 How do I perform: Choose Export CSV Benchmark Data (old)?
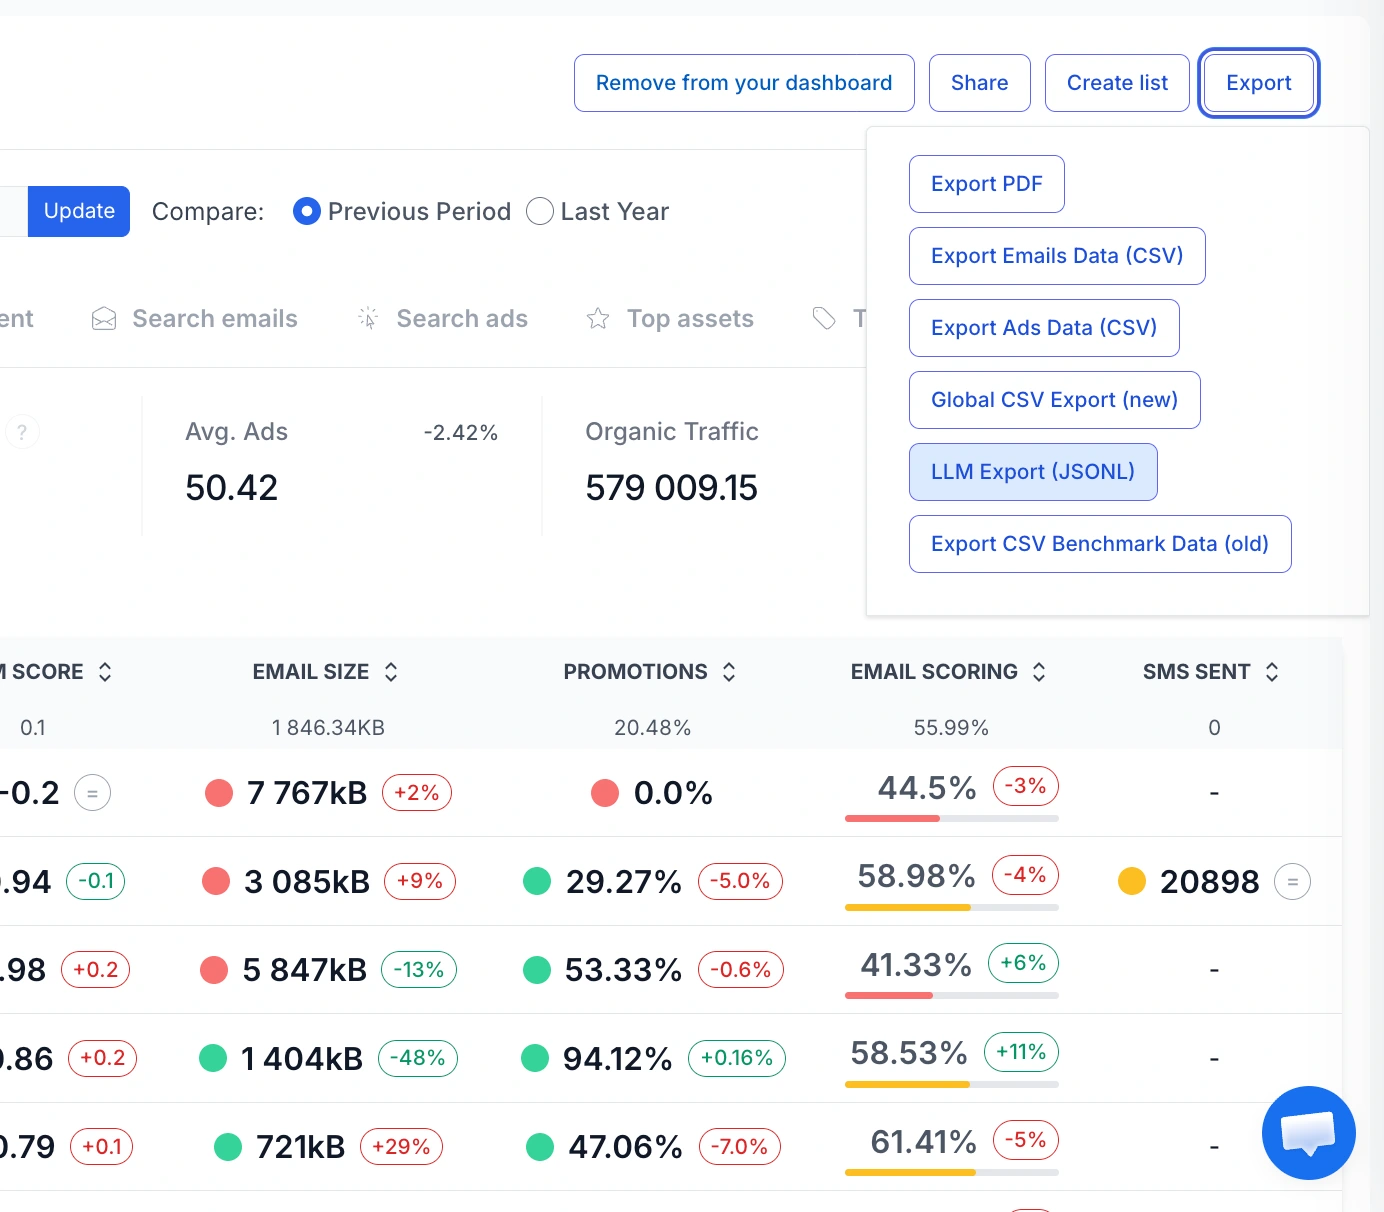[x=1100, y=544]
